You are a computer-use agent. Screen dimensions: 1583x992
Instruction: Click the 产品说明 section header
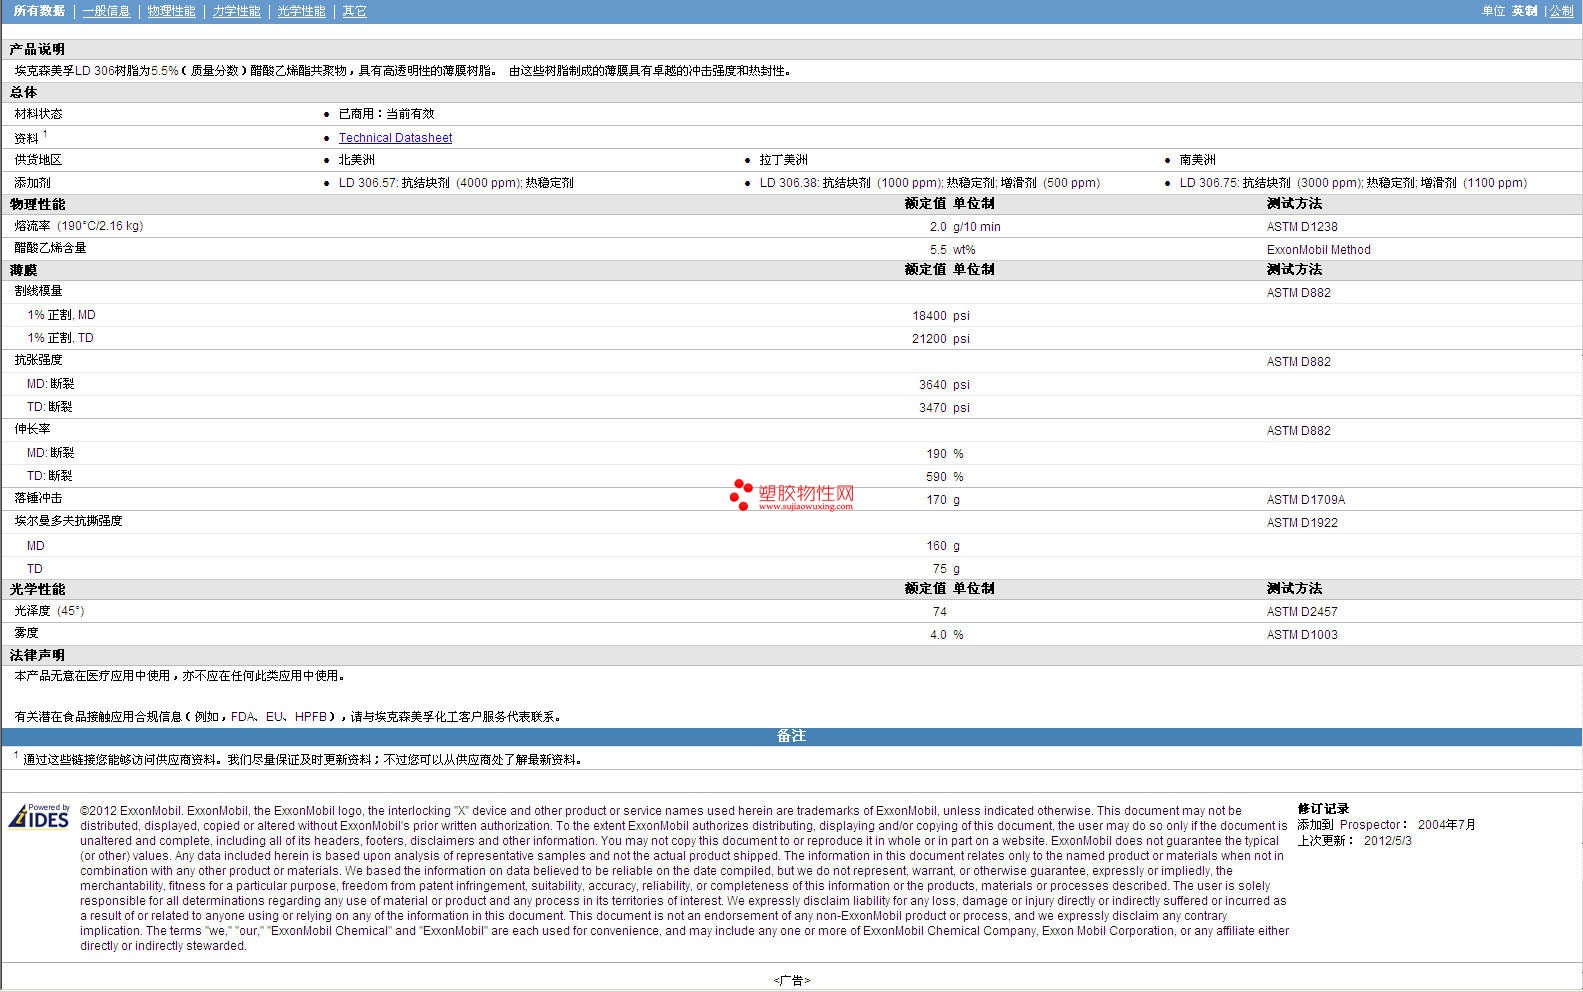pyautogui.click(x=37, y=49)
